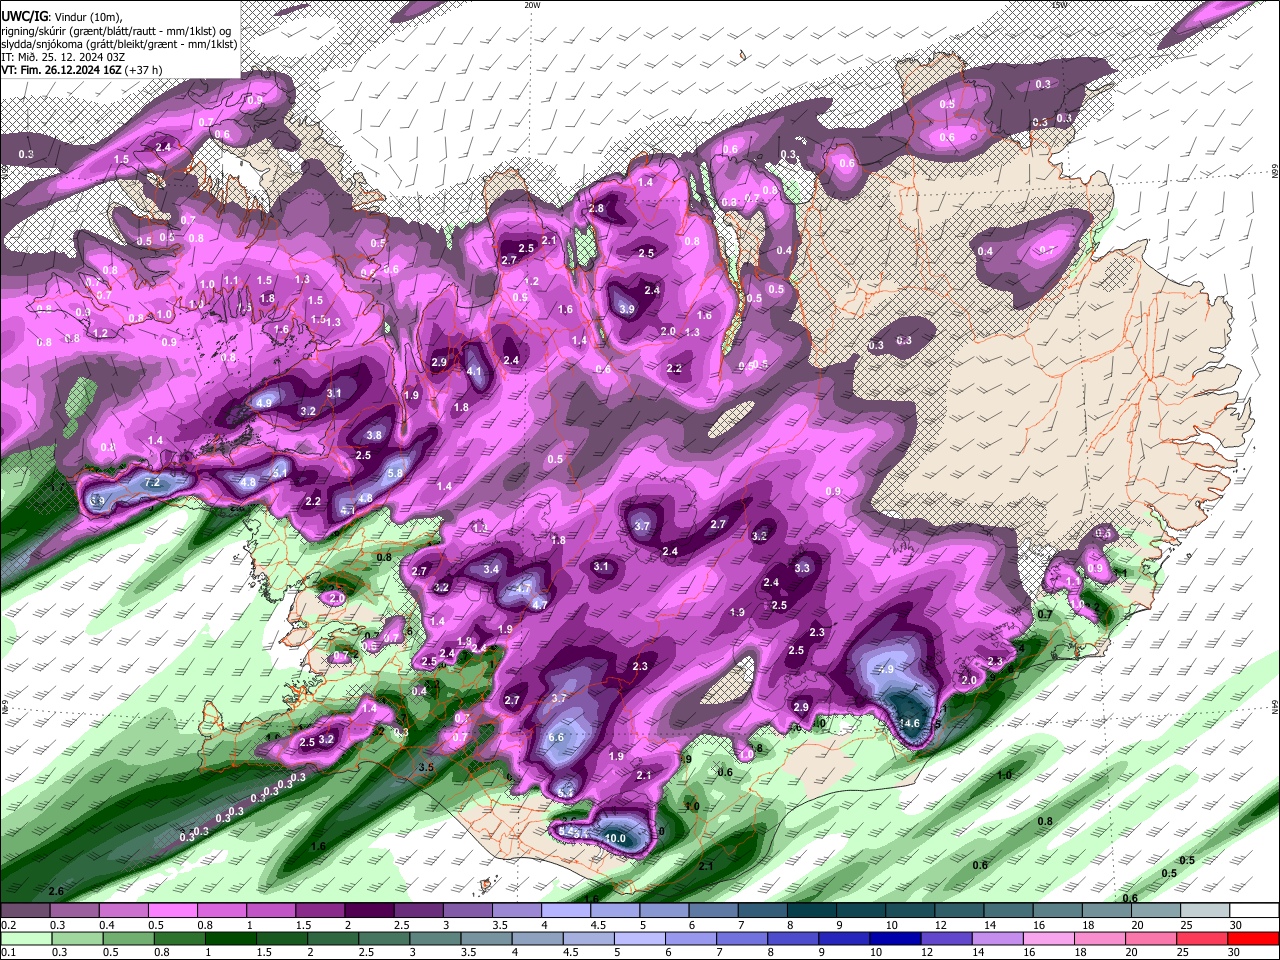Pick snow-scale swatch between 25 and 30

[1205, 911]
